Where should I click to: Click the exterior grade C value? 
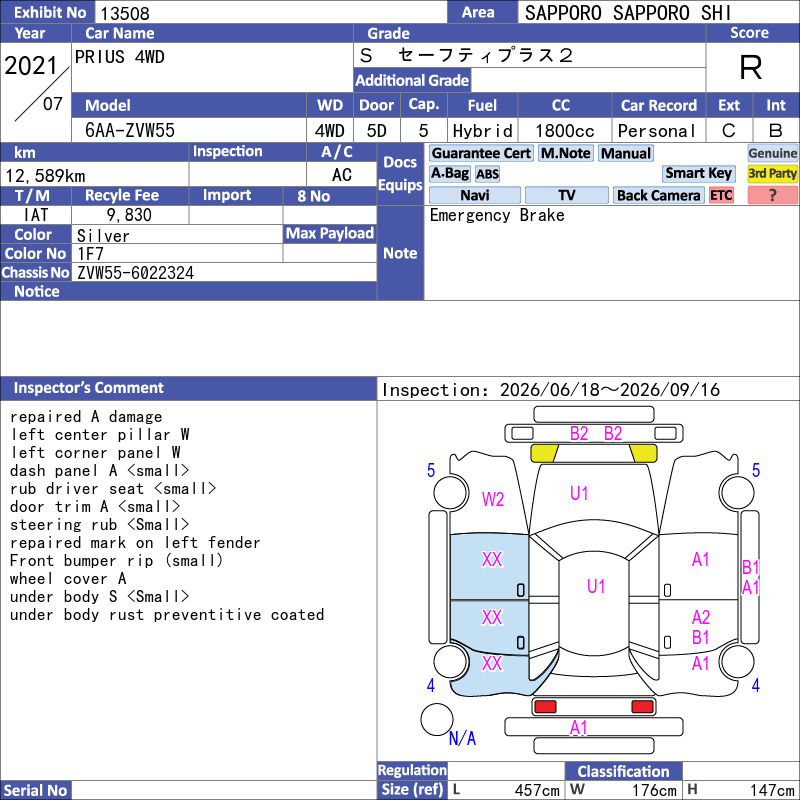[x=729, y=131]
